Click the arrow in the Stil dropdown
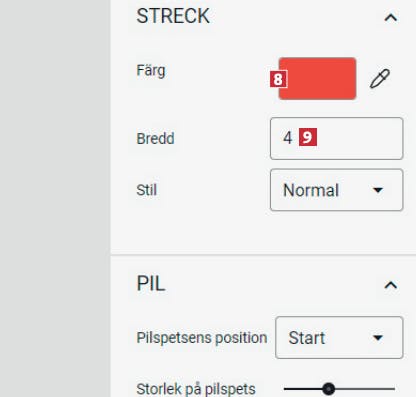Screen dimensions: 416x397 pos(378,190)
